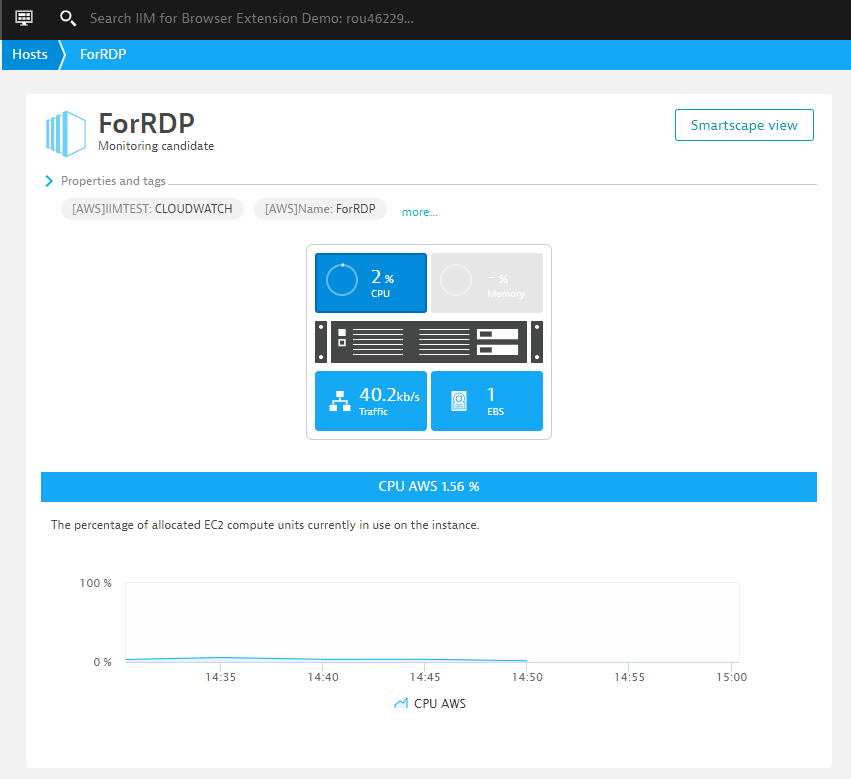The height and width of the screenshot is (779, 851).
Task: Select the ForRDP breadcrumb item
Action: coord(103,54)
